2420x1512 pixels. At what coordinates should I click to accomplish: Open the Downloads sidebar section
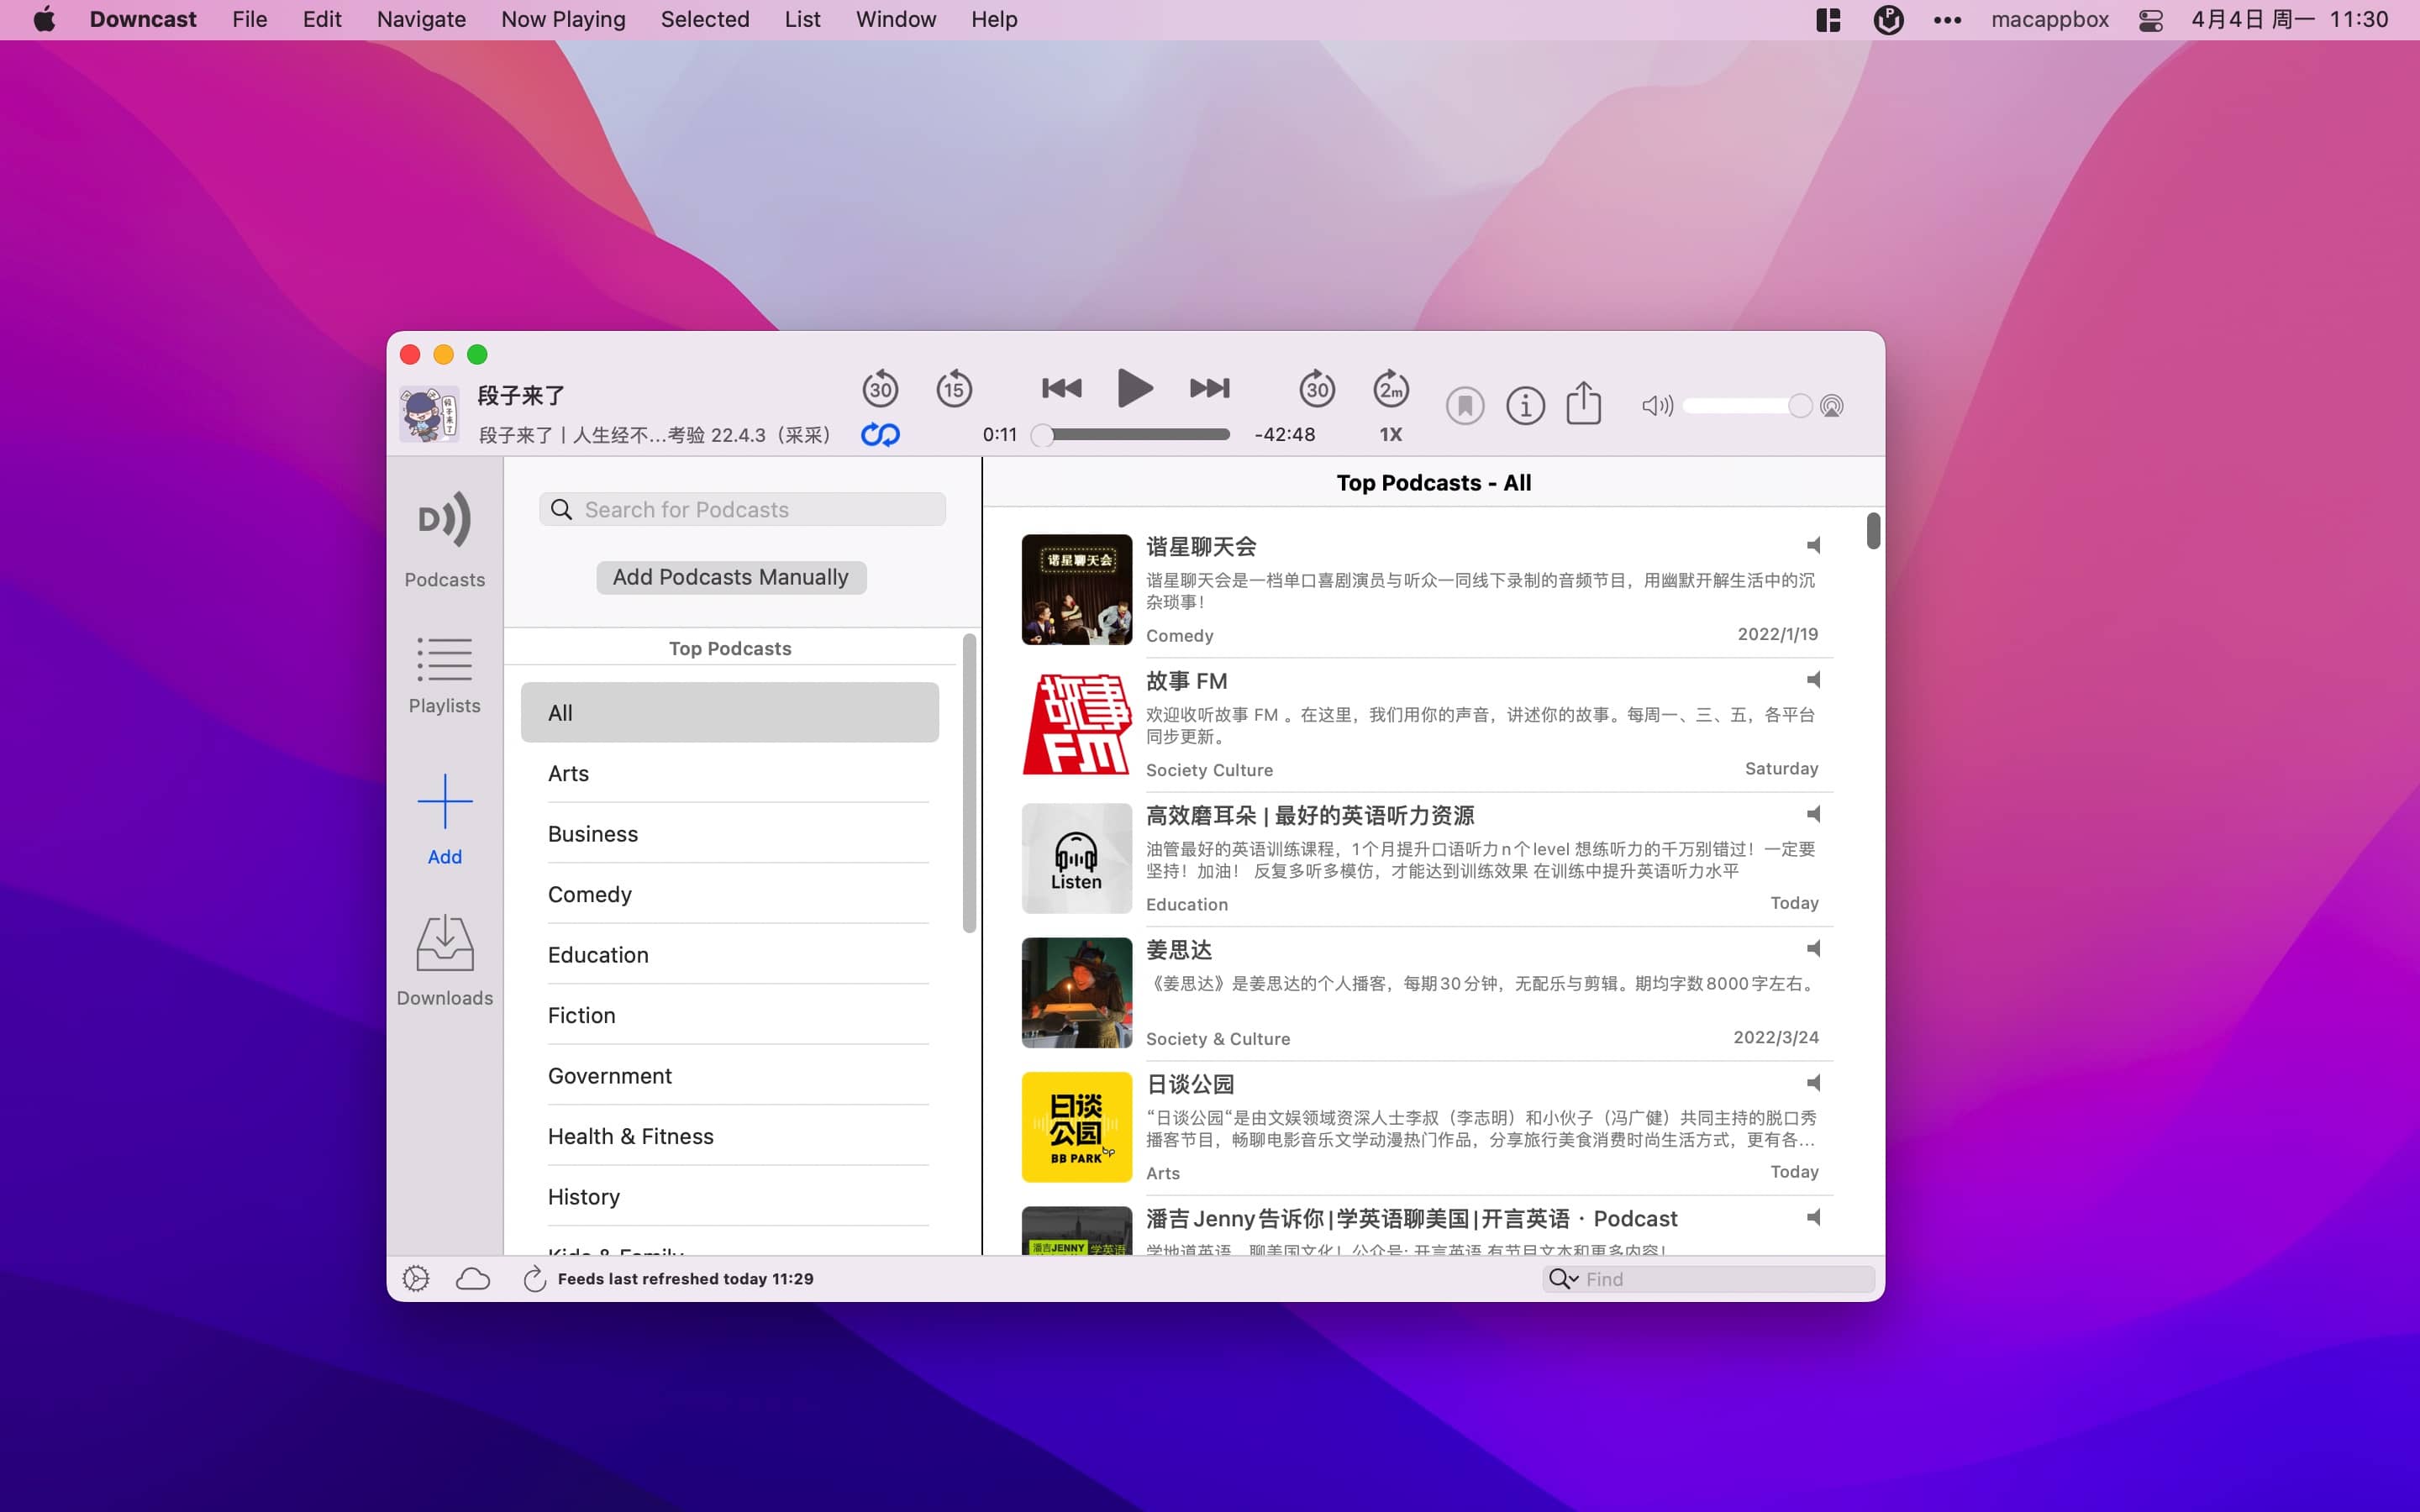(444, 961)
